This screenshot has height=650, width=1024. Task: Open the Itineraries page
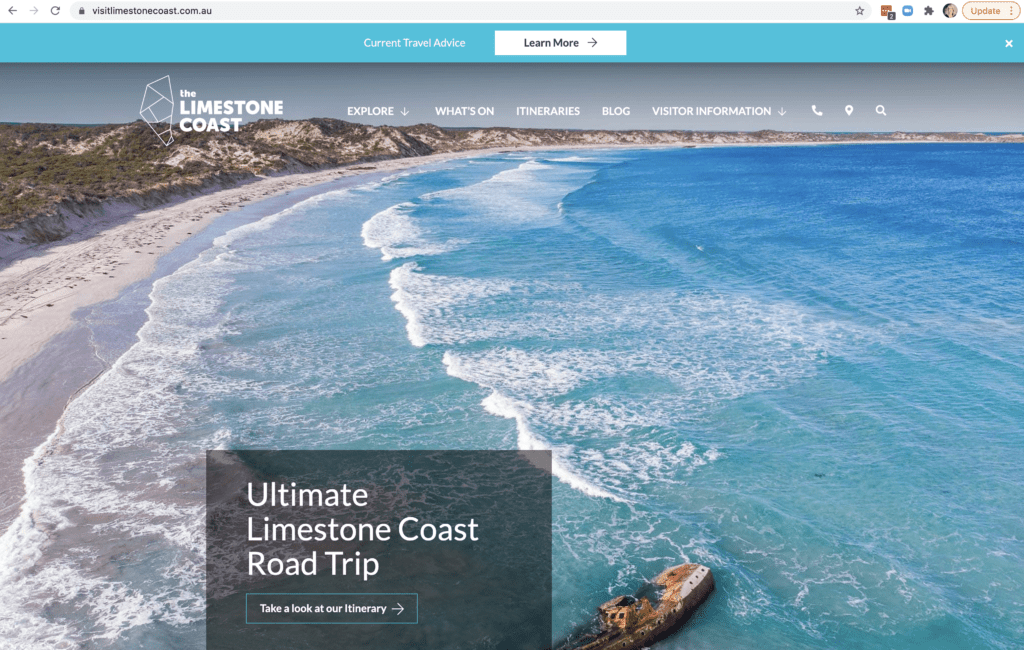(548, 111)
